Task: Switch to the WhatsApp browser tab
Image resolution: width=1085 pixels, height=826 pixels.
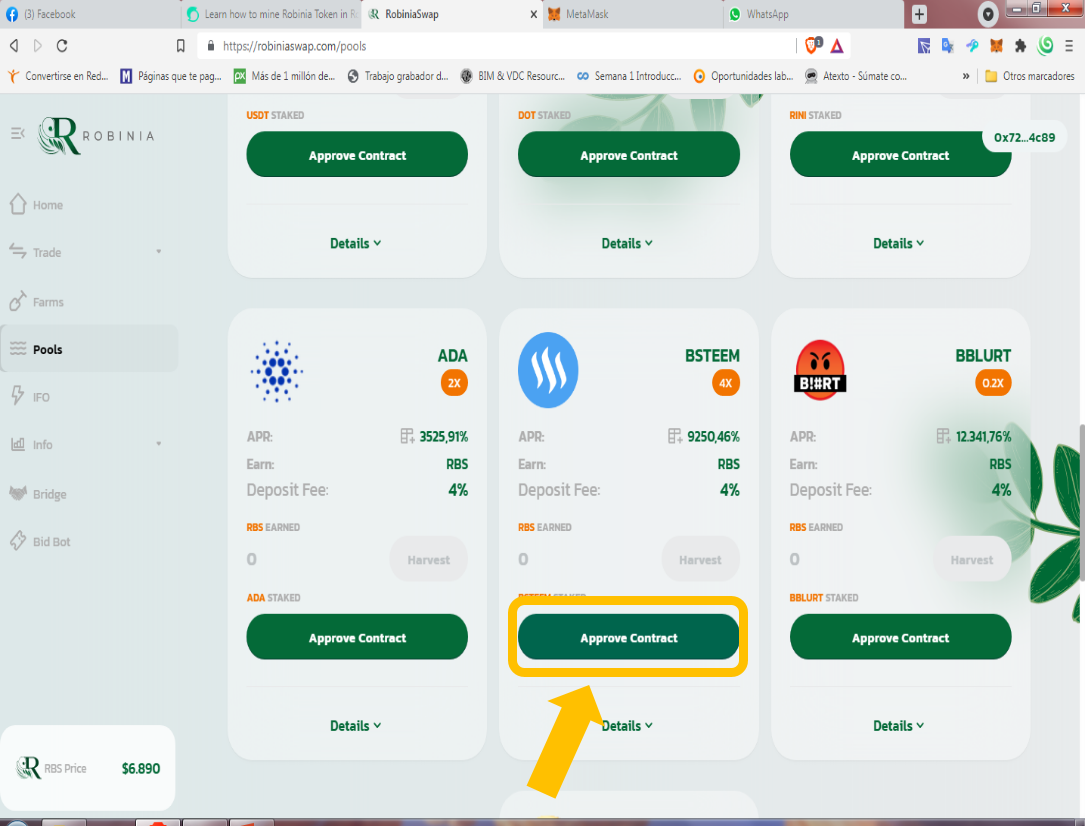Action: click(814, 14)
